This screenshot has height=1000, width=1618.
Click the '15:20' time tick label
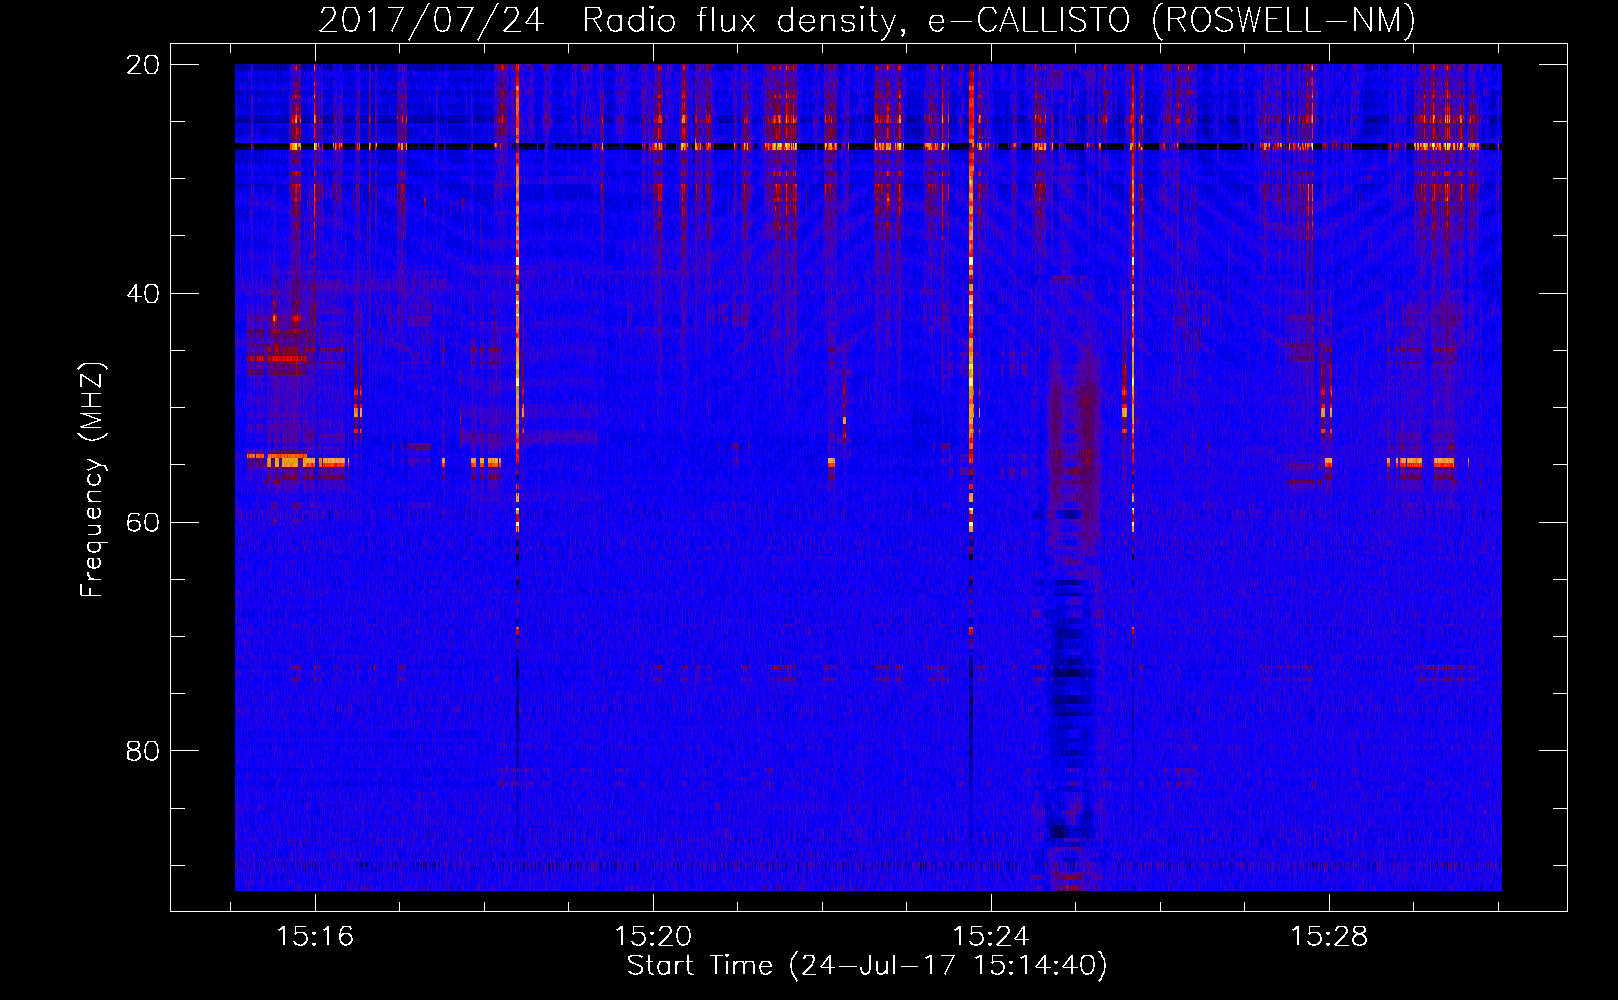point(653,937)
